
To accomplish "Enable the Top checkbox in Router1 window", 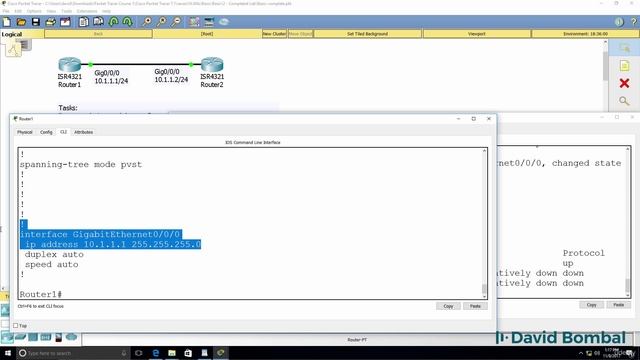I will click(x=16, y=326).
